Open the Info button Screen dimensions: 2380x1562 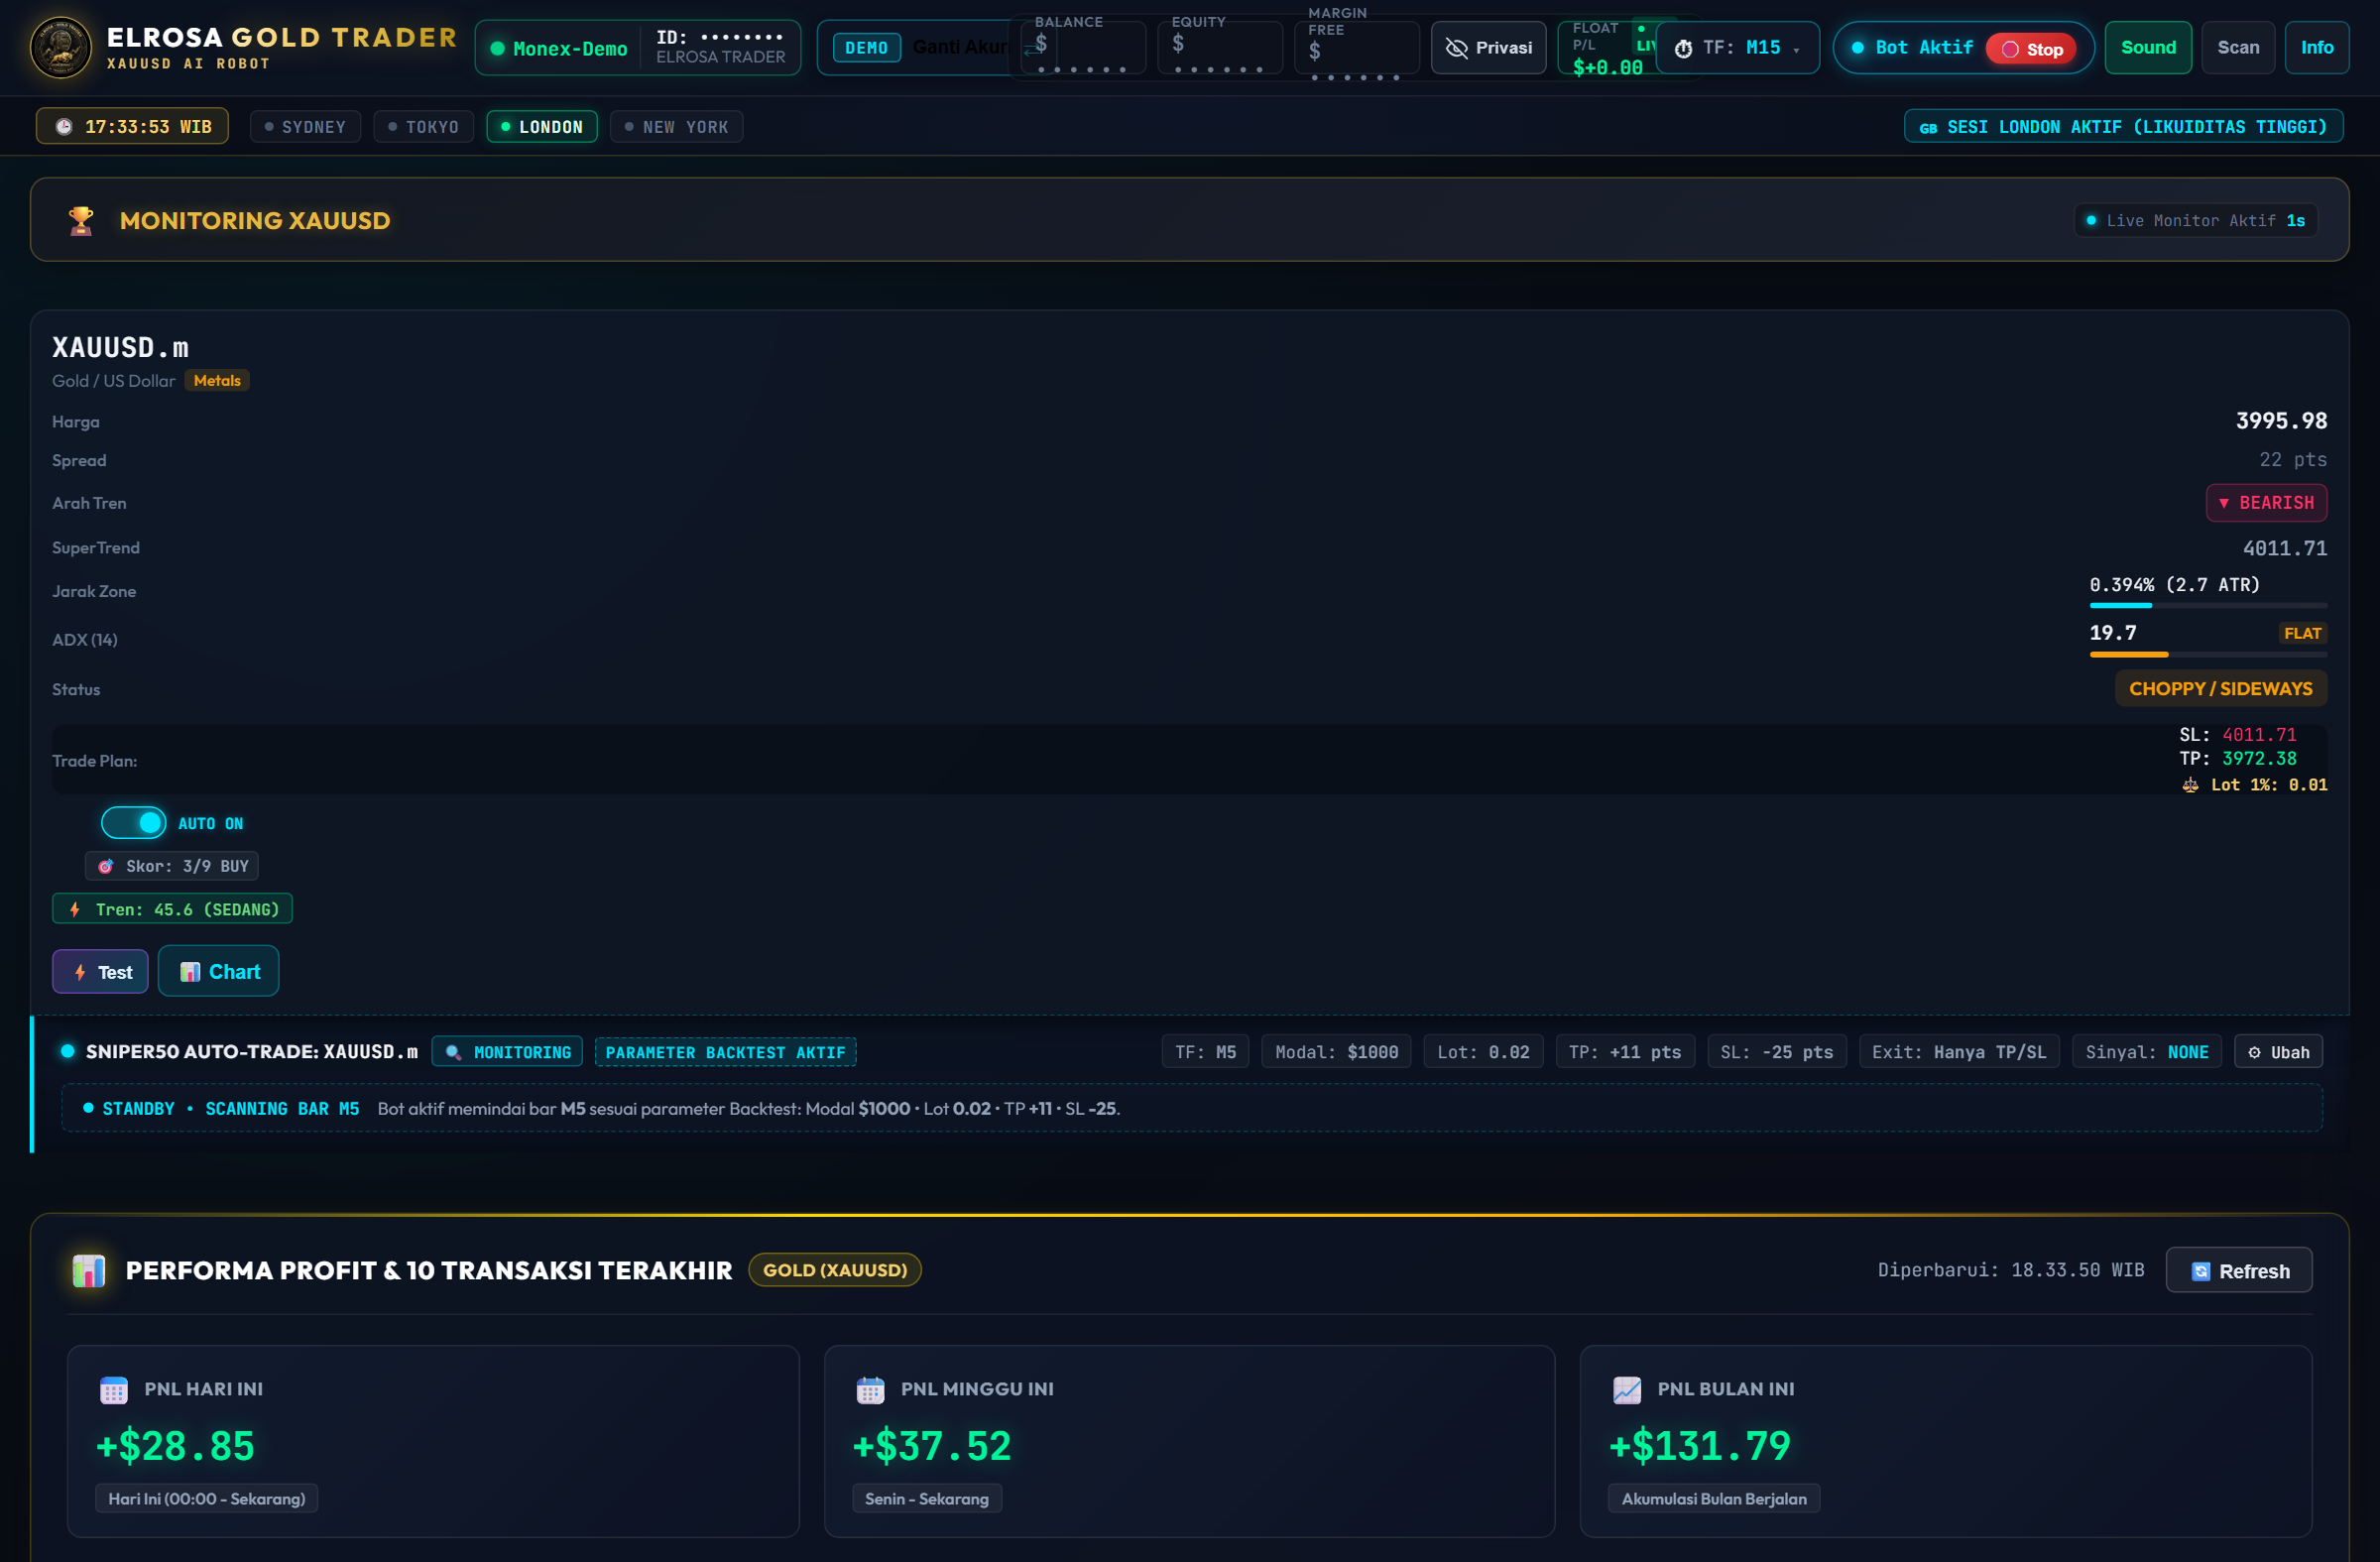click(x=2317, y=48)
